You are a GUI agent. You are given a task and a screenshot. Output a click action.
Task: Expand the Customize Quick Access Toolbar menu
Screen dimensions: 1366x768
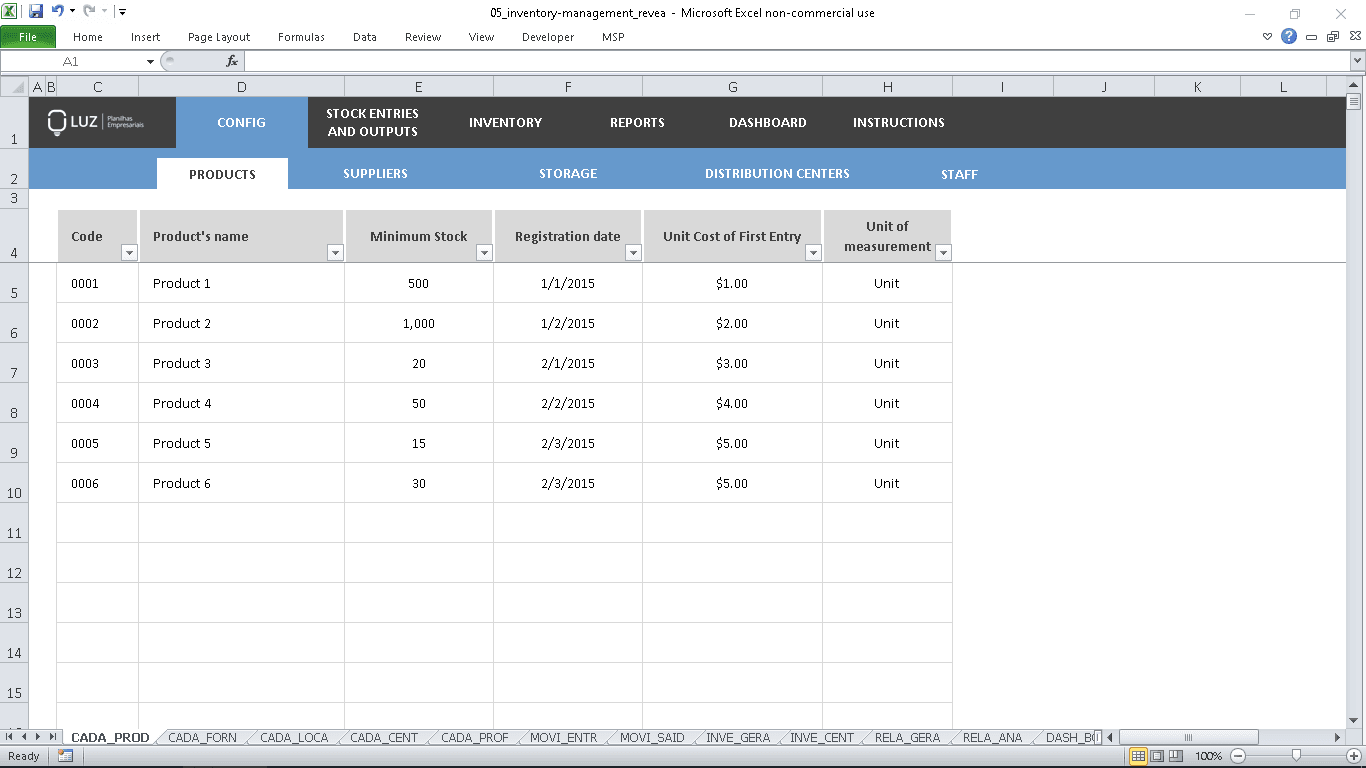pos(122,12)
